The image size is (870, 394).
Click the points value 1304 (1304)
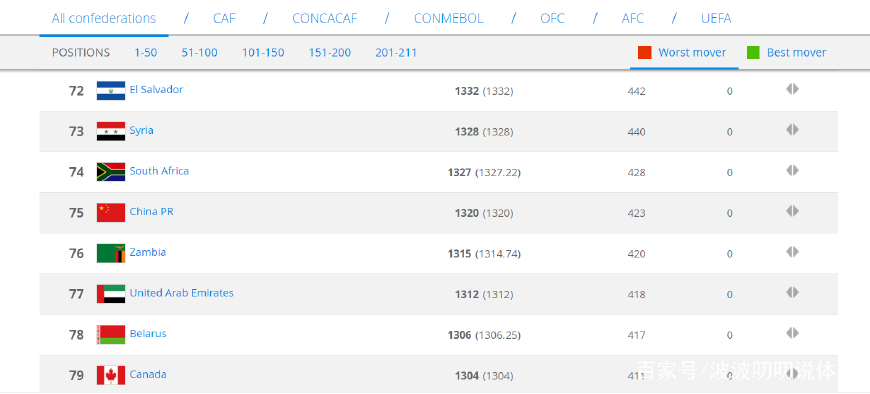(484, 376)
